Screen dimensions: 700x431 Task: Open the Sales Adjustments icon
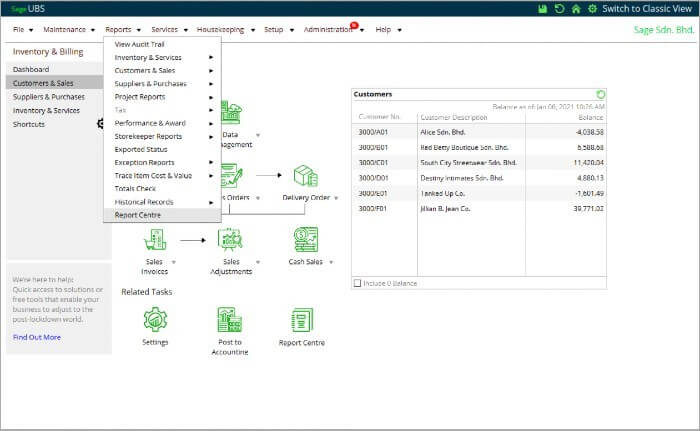coord(231,240)
